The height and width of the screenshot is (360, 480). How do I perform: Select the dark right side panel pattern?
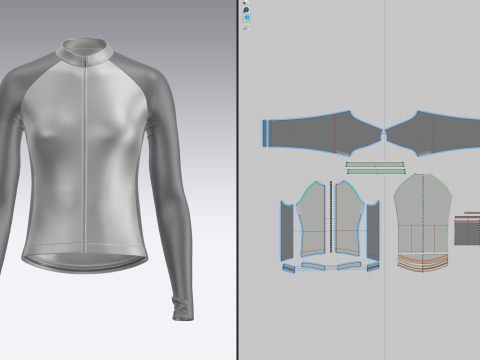point(373,230)
